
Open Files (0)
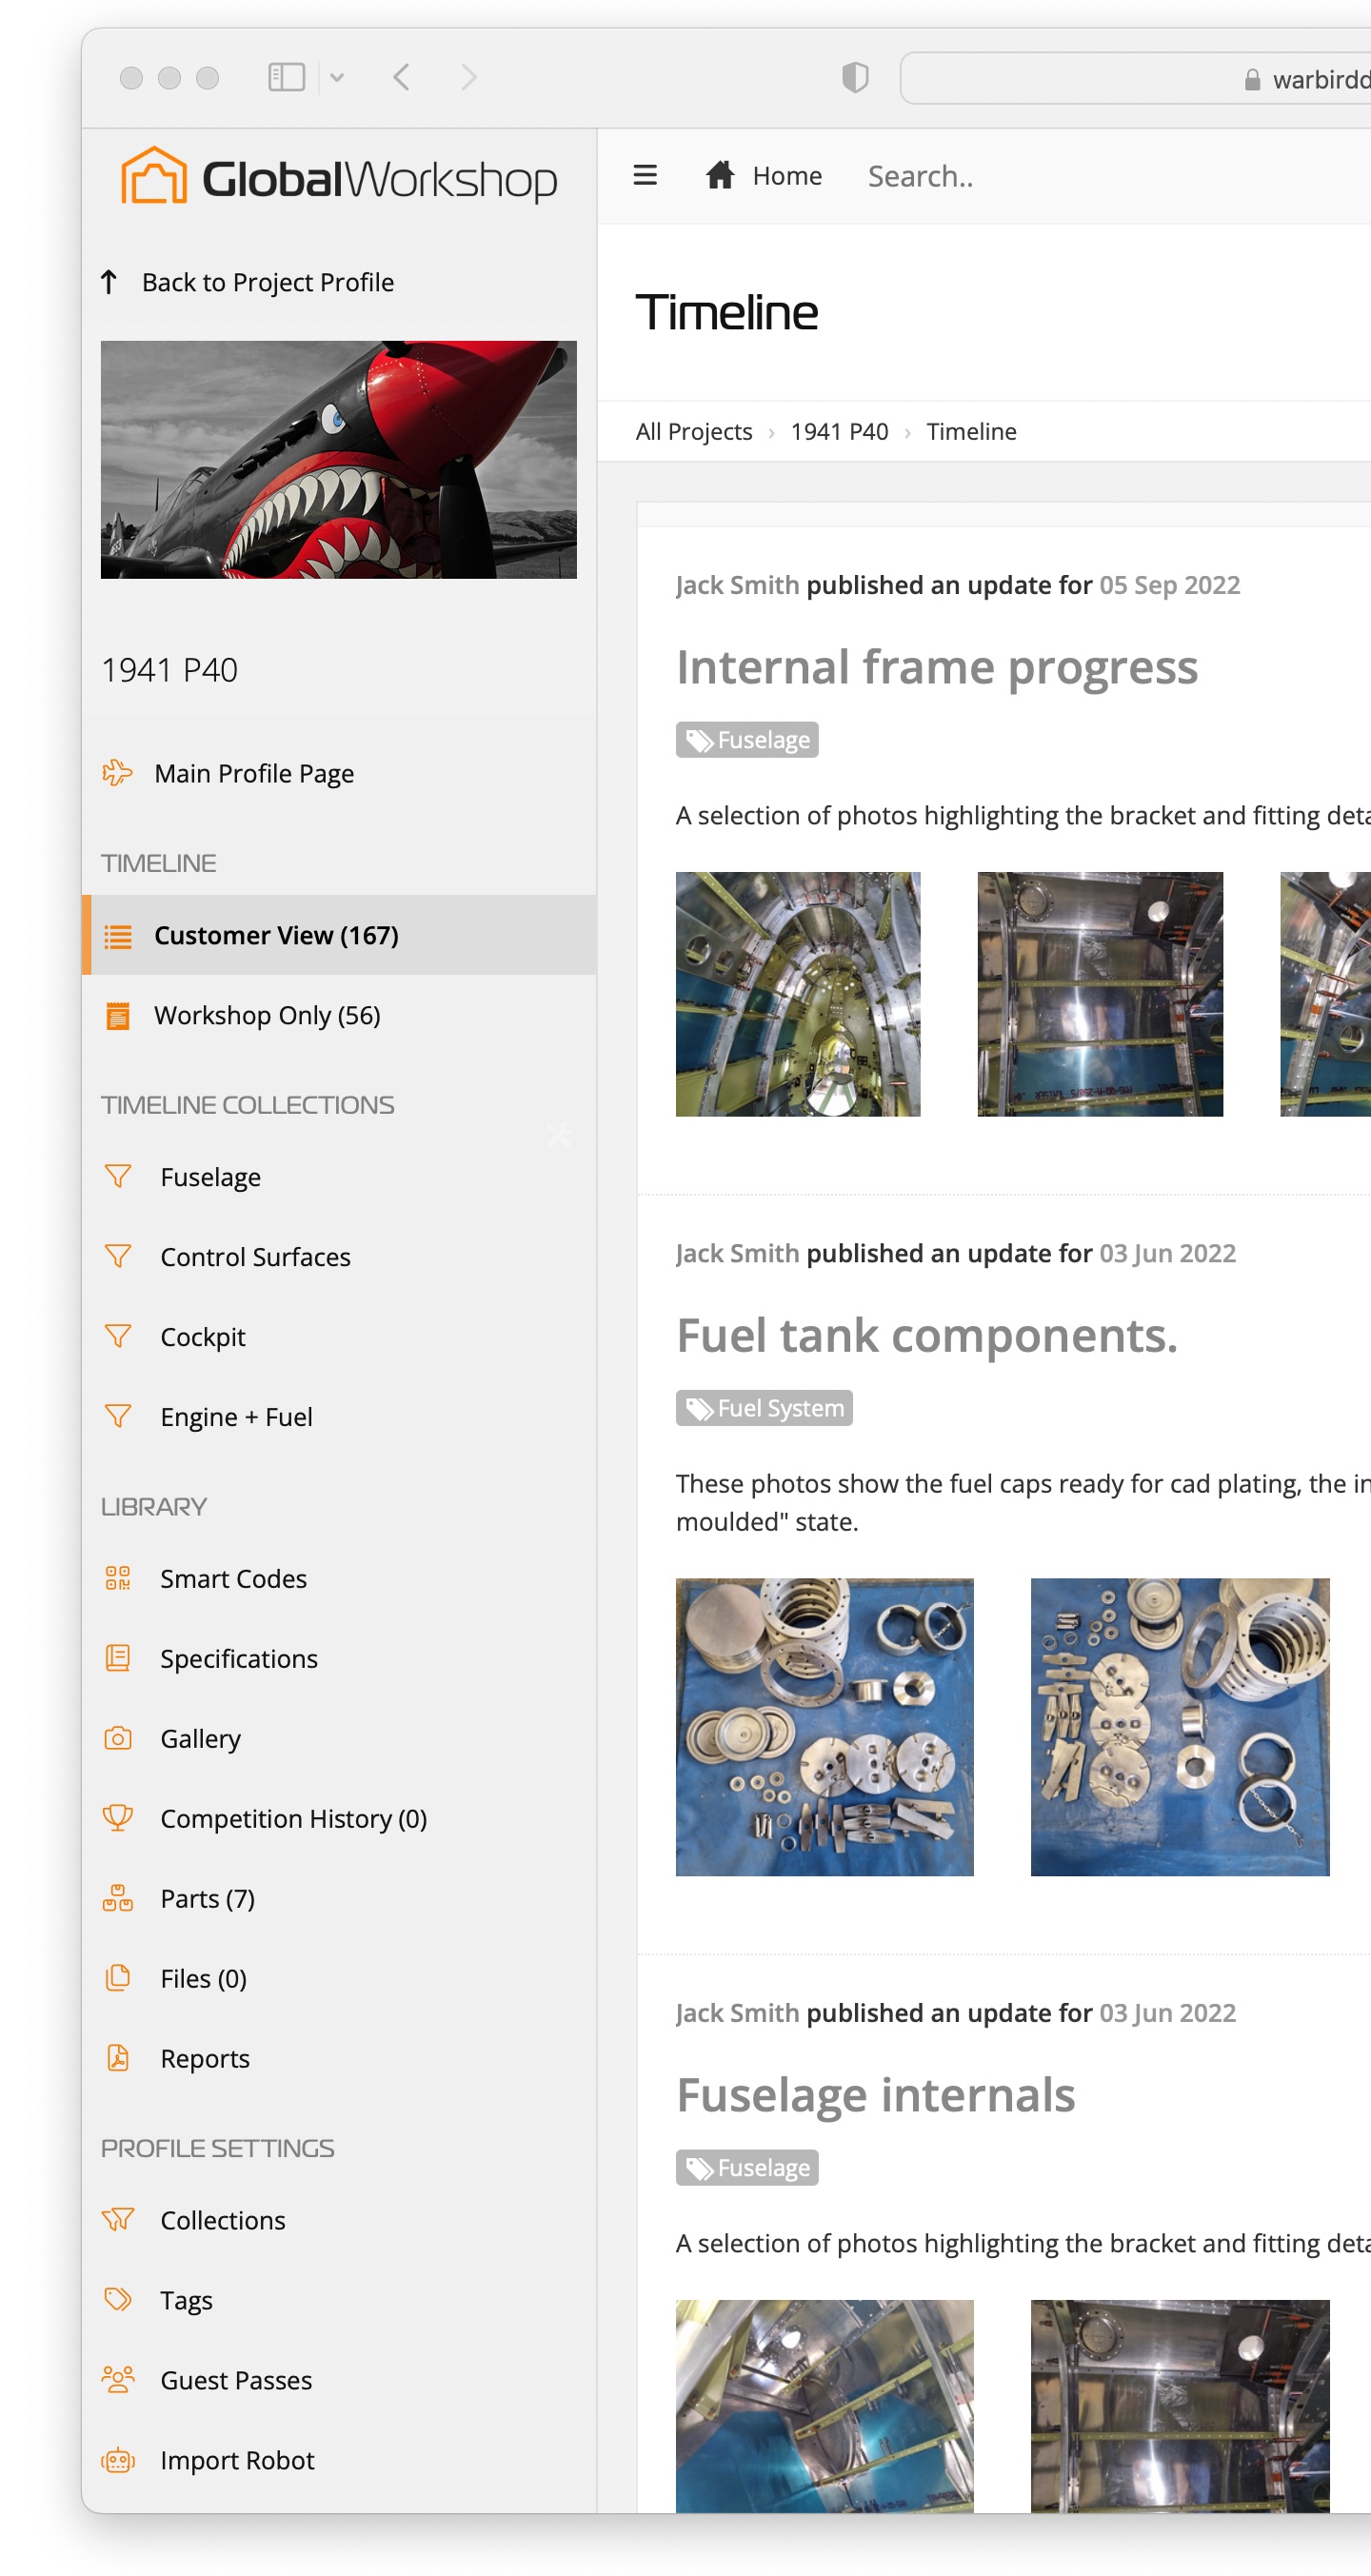[x=203, y=1979]
